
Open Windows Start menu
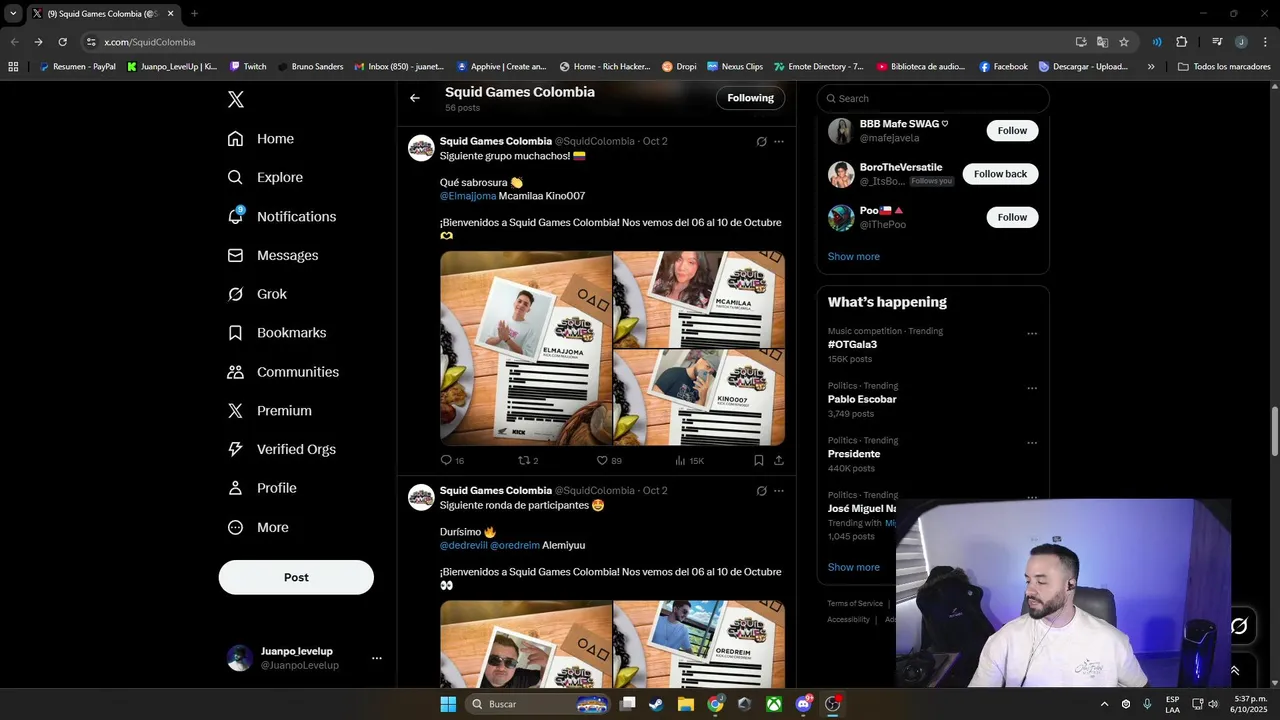tap(448, 704)
